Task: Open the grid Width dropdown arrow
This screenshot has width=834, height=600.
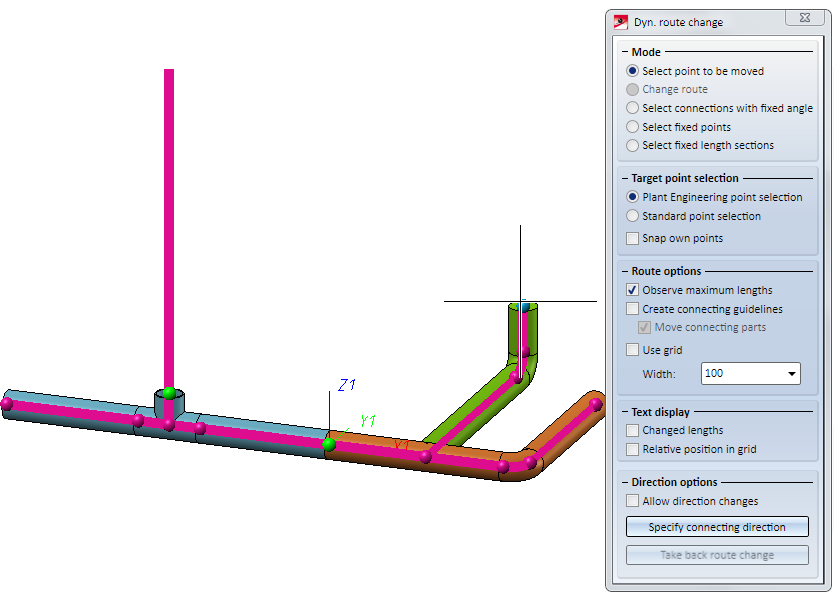Action: (x=791, y=373)
